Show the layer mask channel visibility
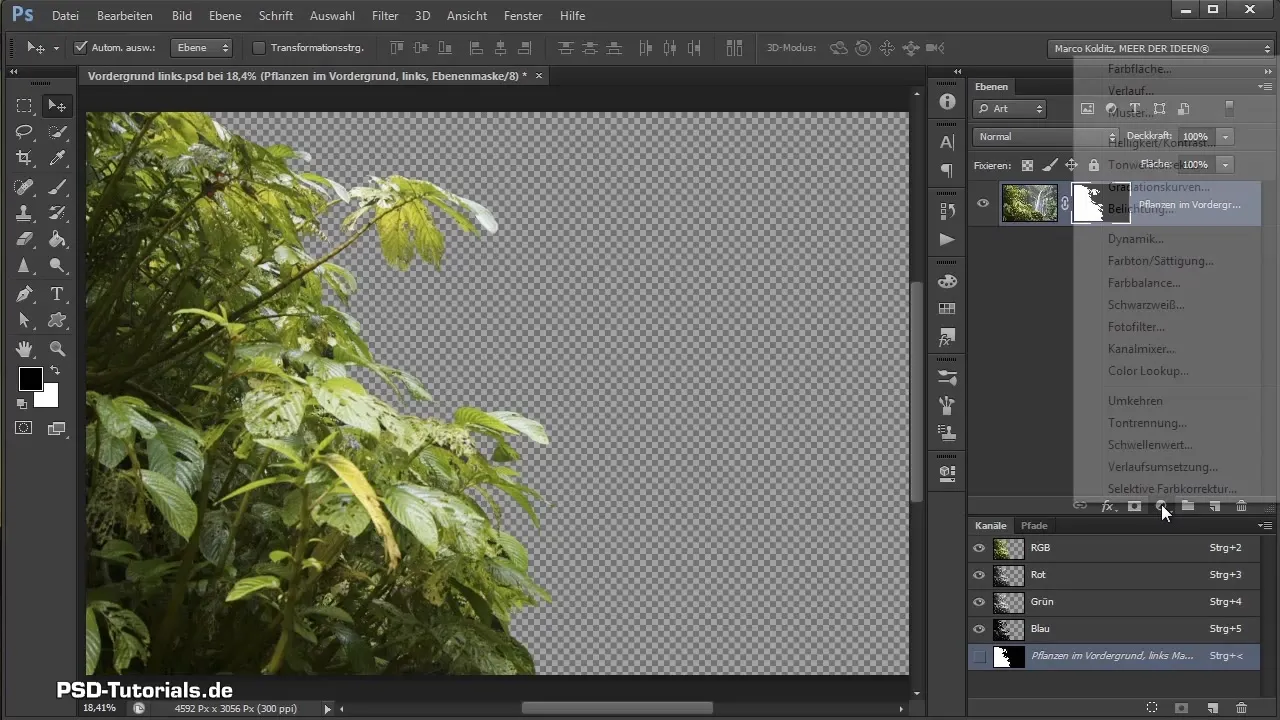This screenshot has height=720, width=1280. pos(979,656)
